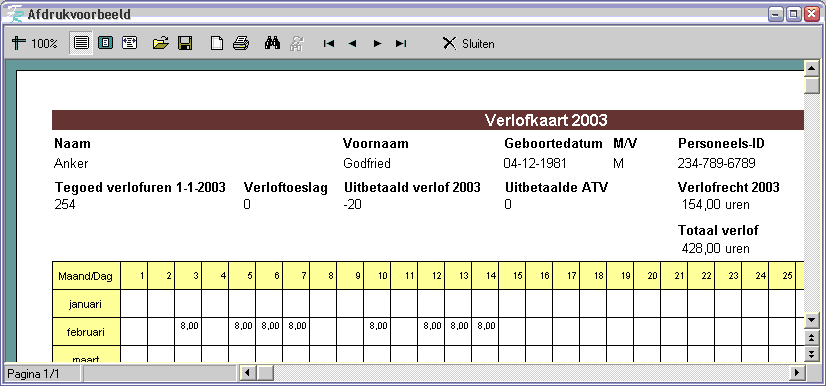Click the Tegoed verlofuren 1-1-2003 label
Viewport: 826px width, 386px height.
click(140, 187)
